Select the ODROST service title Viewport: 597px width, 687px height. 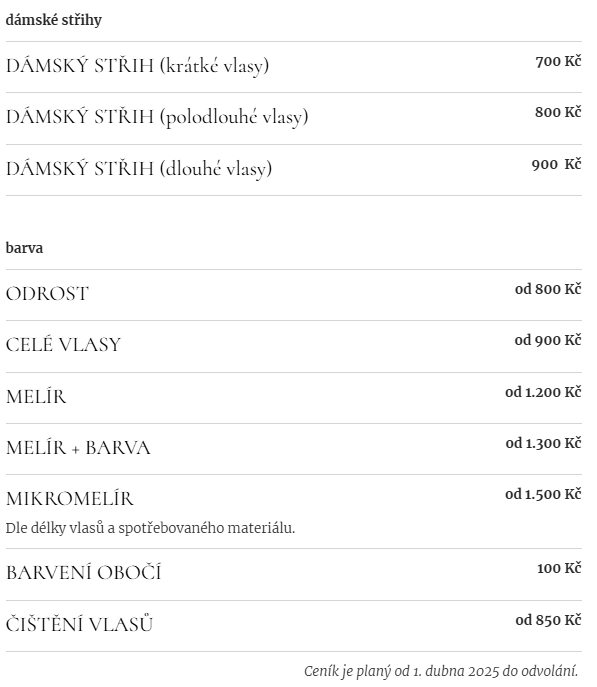point(47,294)
